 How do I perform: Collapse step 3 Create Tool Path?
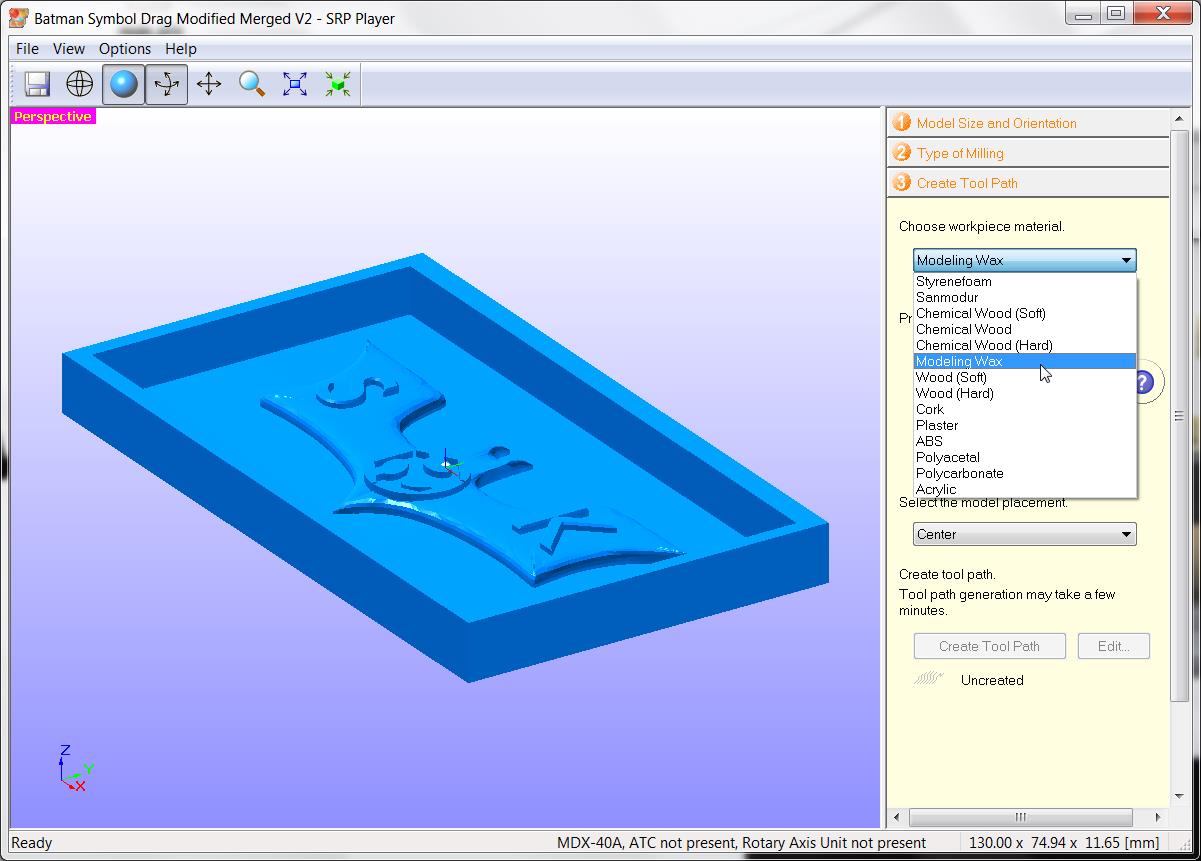[x=1028, y=183]
